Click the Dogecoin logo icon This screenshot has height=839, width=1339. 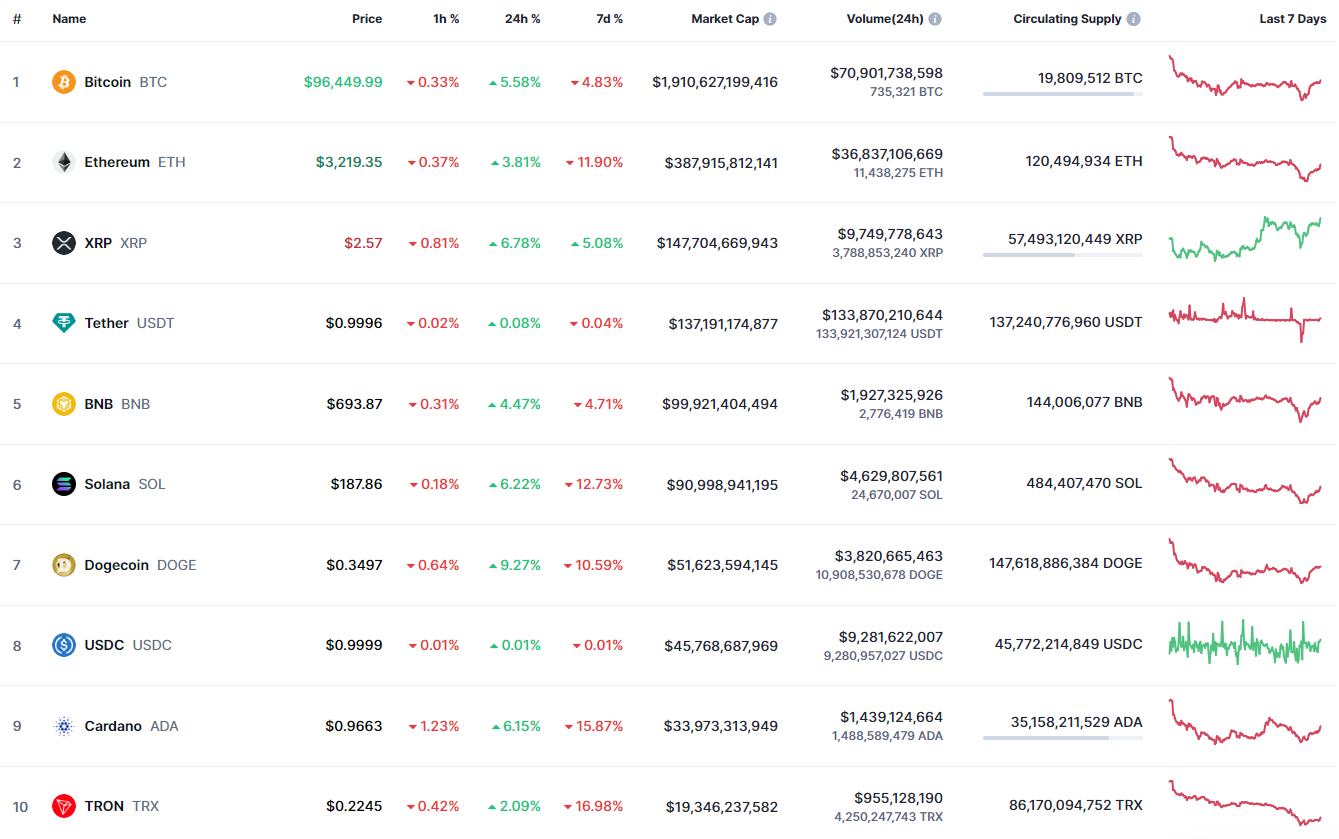[x=64, y=565]
